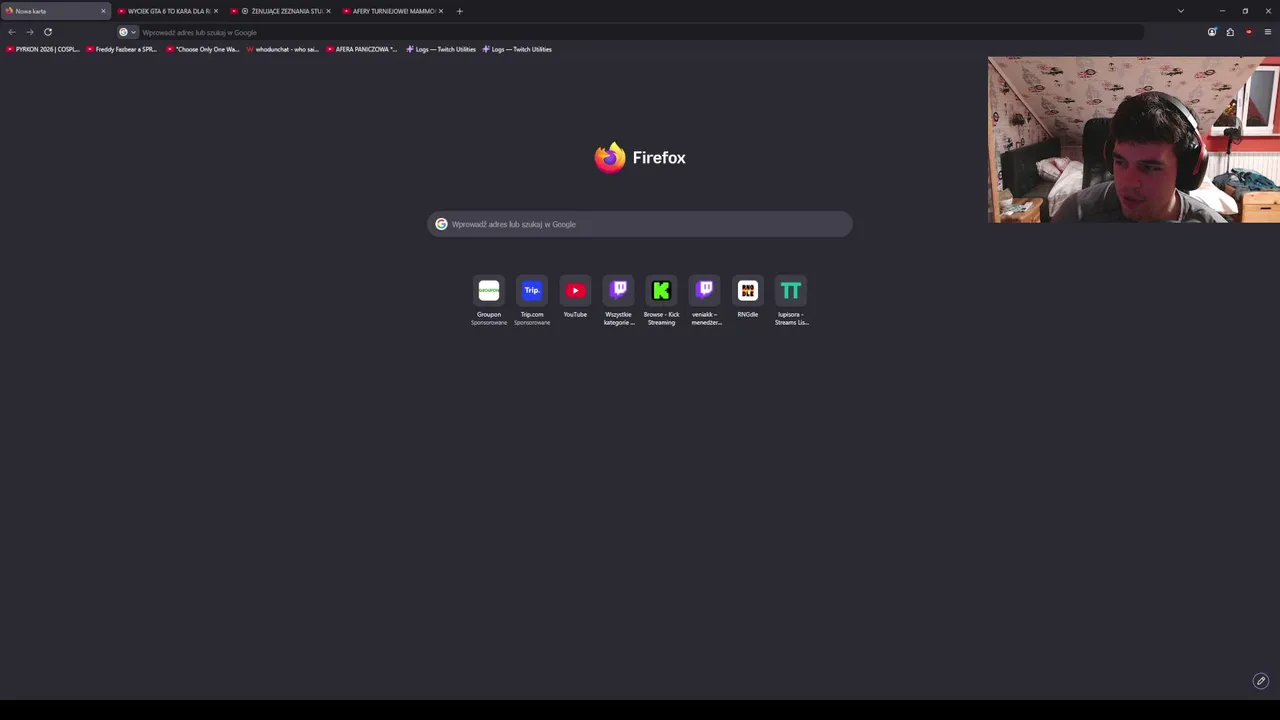Restore down the Firefox window
This screenshot has height=720, width=1280.
1245,11
